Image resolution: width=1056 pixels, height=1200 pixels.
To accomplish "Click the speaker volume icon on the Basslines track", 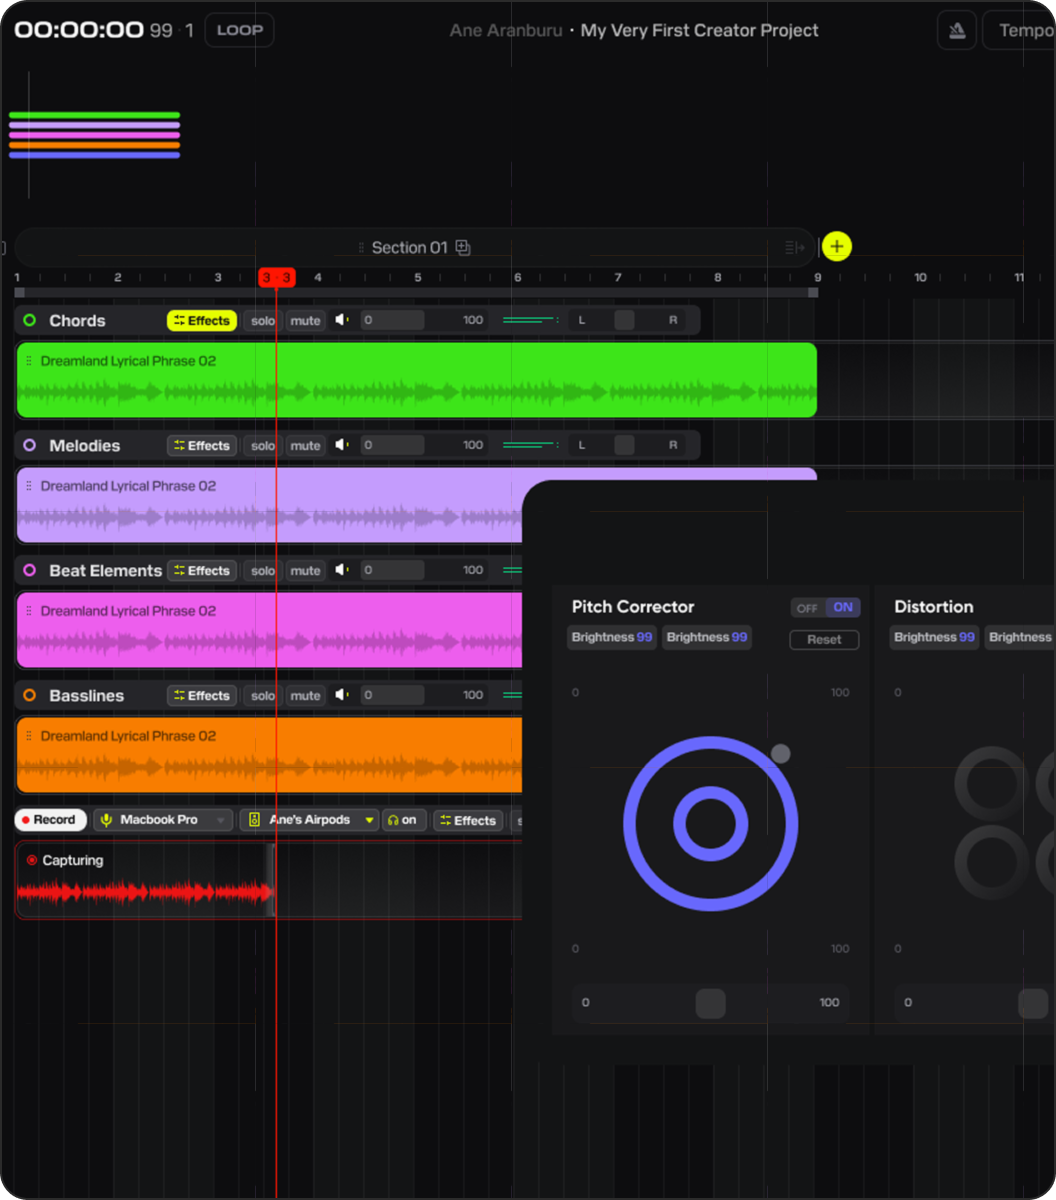I will pyautogui.click(x=341, y=695).
